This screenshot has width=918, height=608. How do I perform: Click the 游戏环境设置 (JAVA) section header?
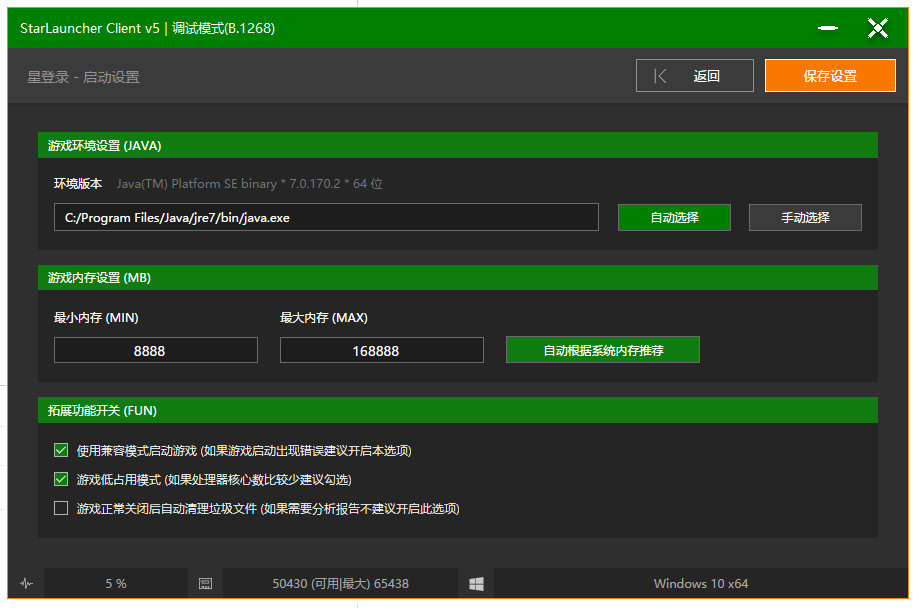tap(458, 145)
